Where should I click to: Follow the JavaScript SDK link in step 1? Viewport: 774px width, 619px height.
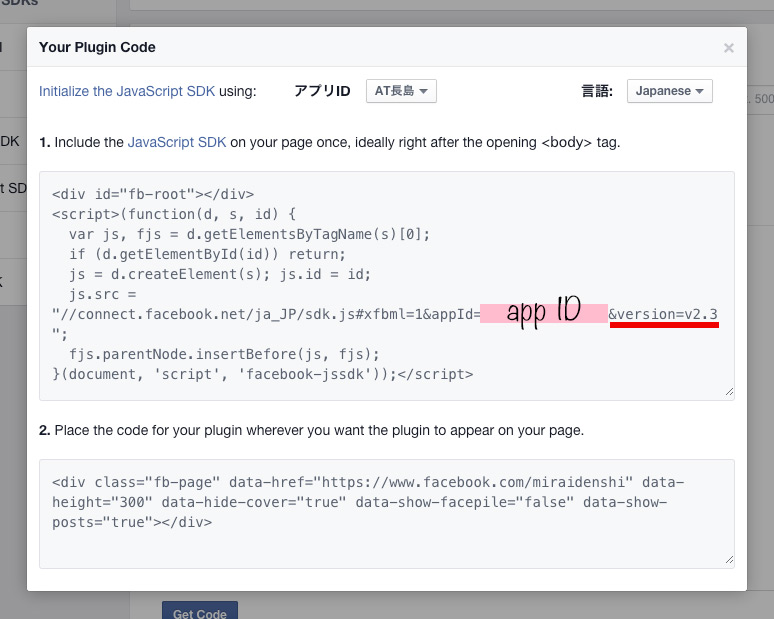coord(176,143)
